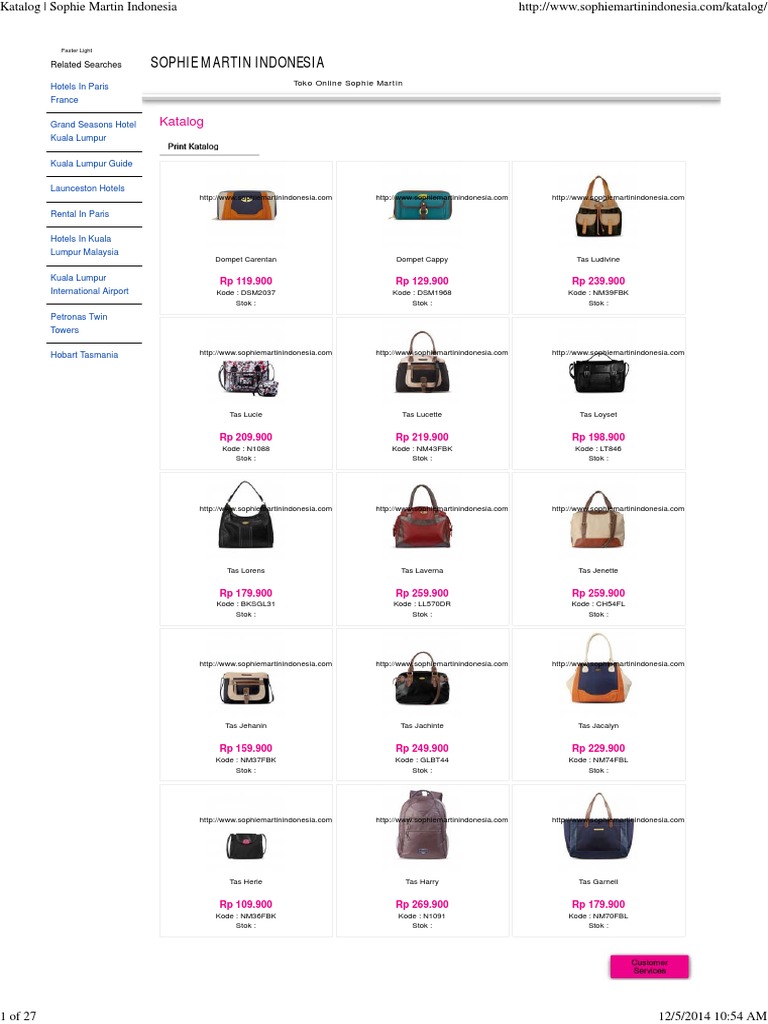
Task: View the Tas Harry backpack photo
Action: click(x=423, y=825)
